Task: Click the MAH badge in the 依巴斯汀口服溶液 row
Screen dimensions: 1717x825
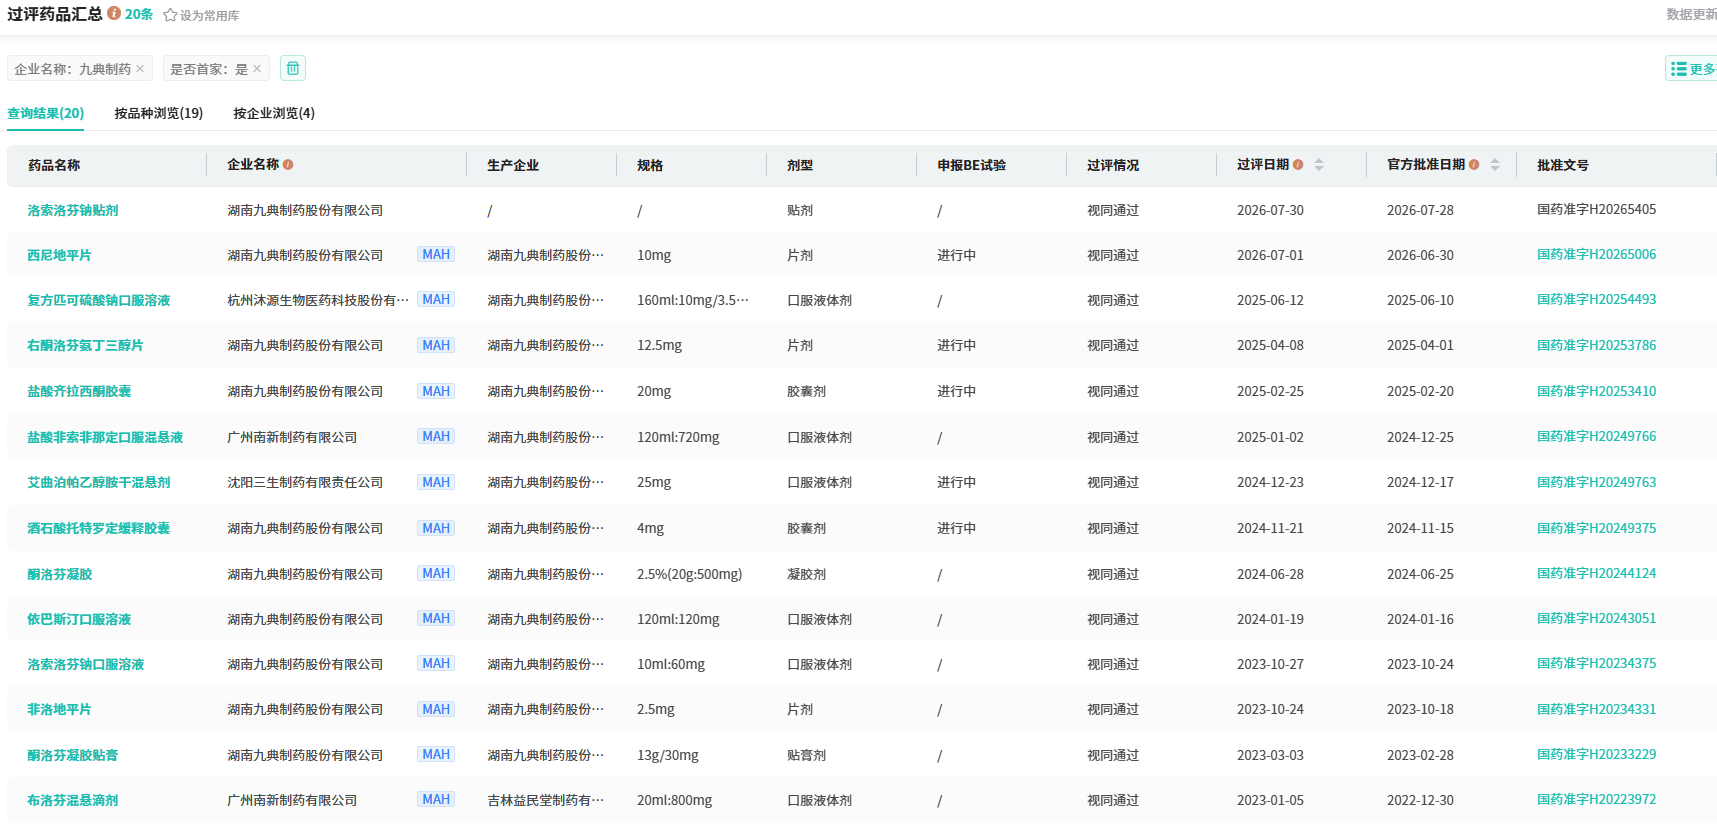Action: (x=436, y=619)
